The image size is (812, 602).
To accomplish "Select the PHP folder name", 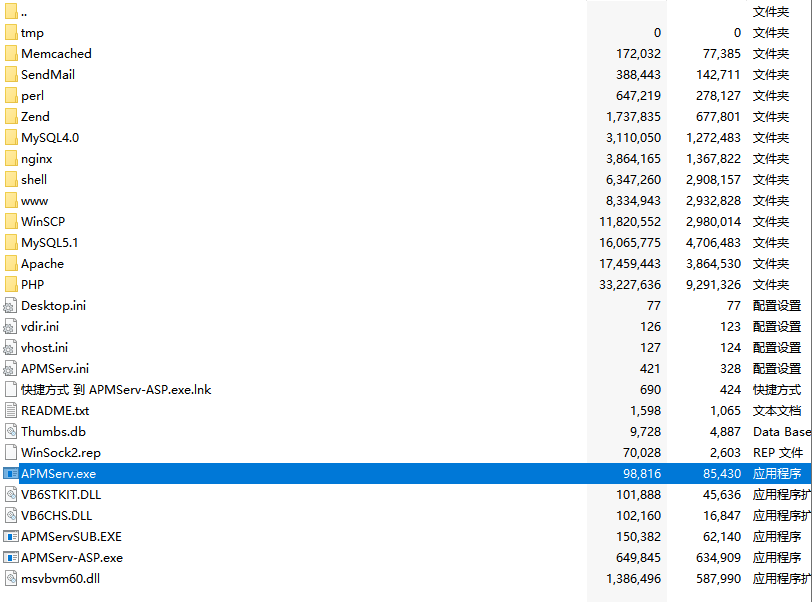I will pos(33,284).
